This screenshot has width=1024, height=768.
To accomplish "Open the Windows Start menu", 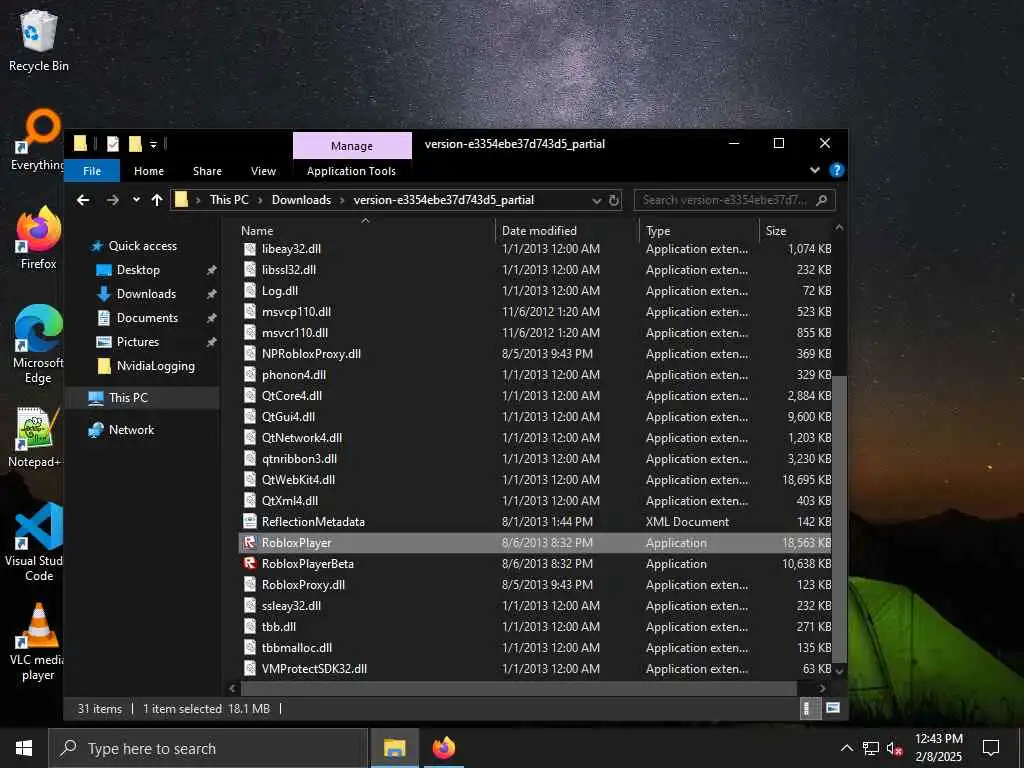I will coord(24,748).
